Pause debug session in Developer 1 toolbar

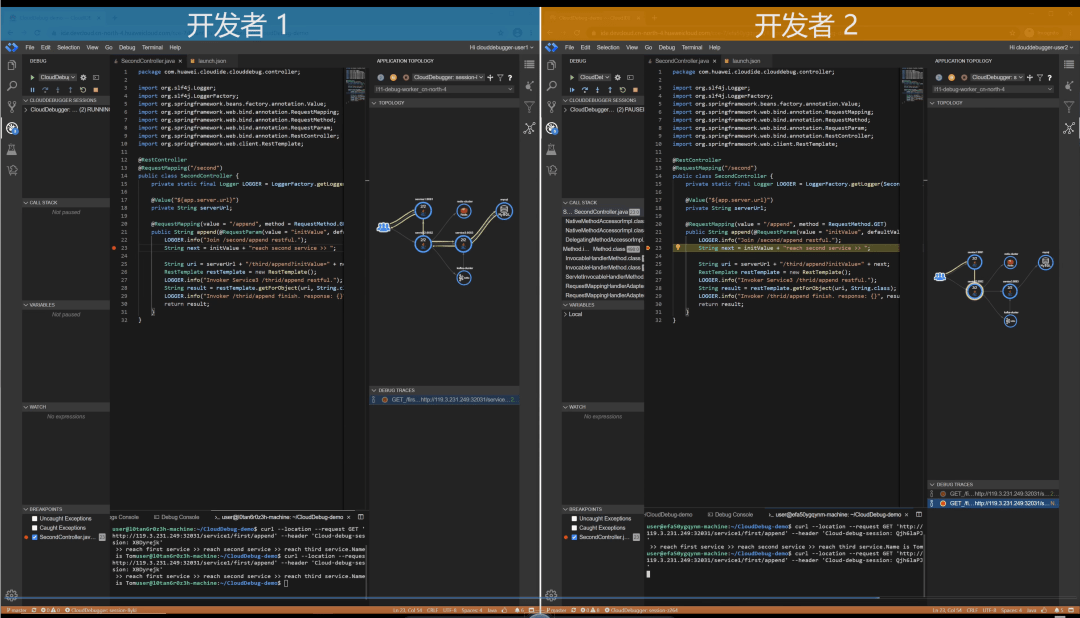(32, 90)
